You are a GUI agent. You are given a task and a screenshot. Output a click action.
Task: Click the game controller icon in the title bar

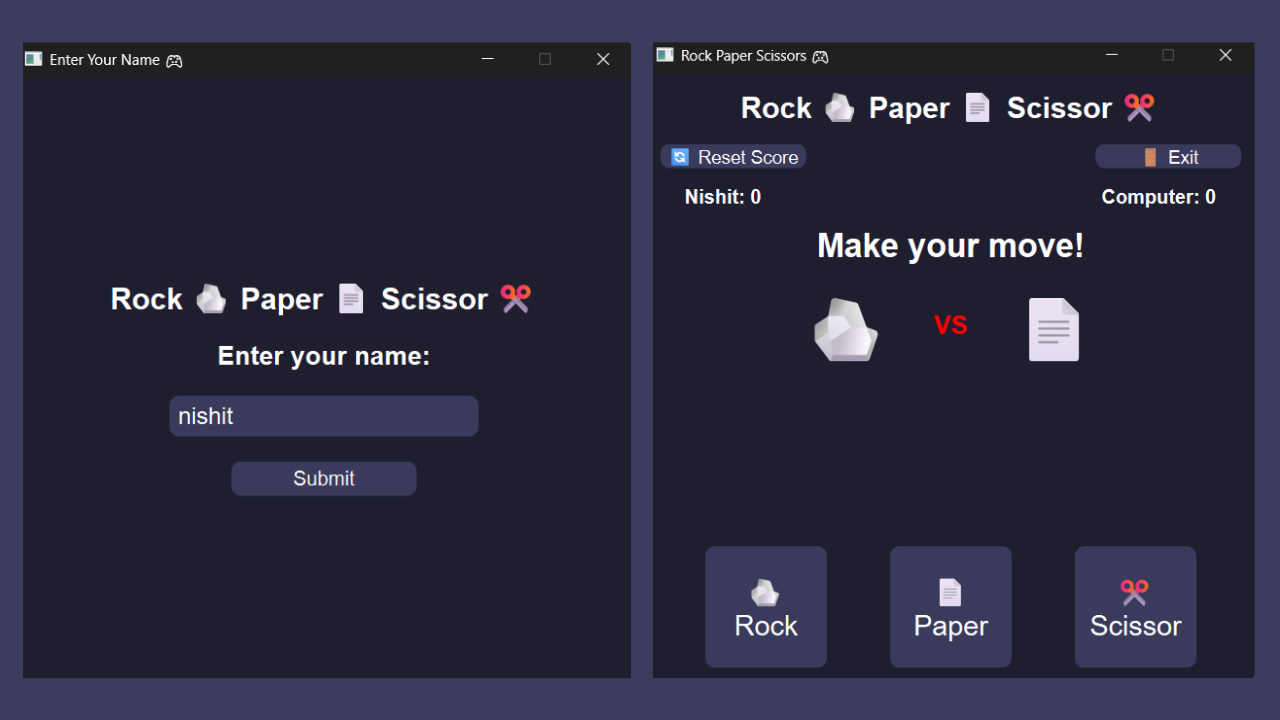[x=821, y=56]
